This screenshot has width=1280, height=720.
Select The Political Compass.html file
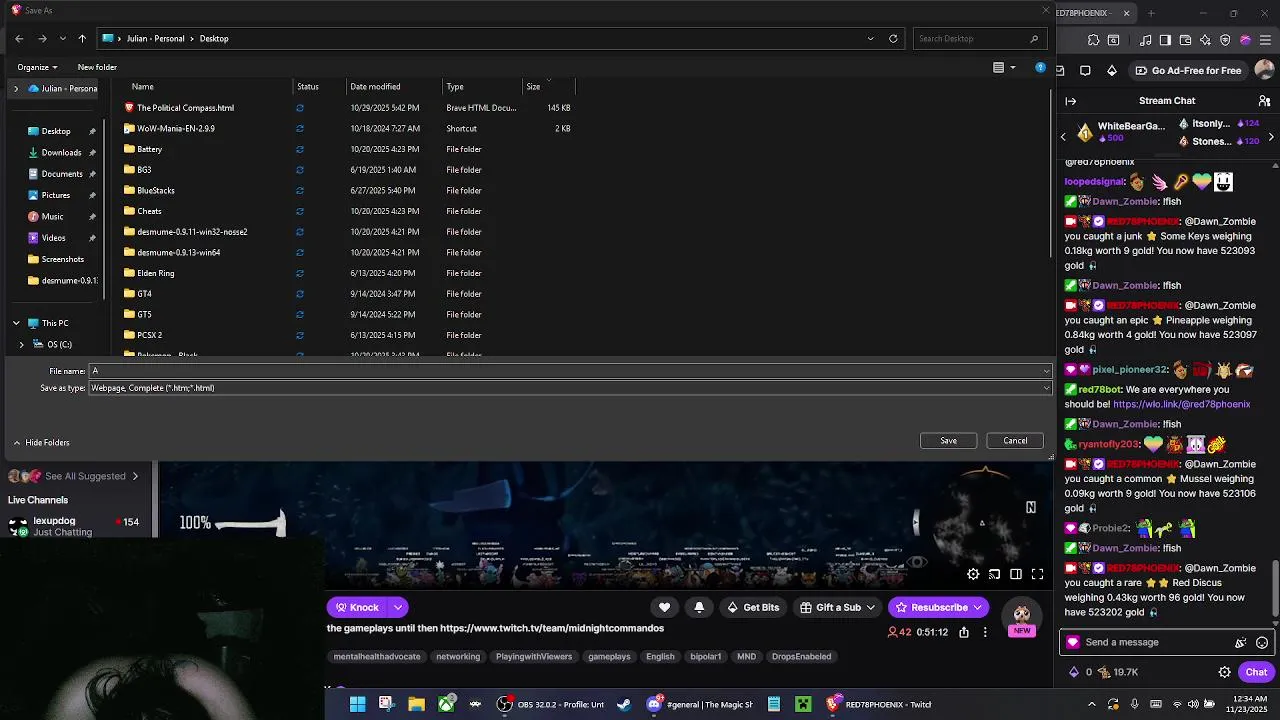[185, 107]
